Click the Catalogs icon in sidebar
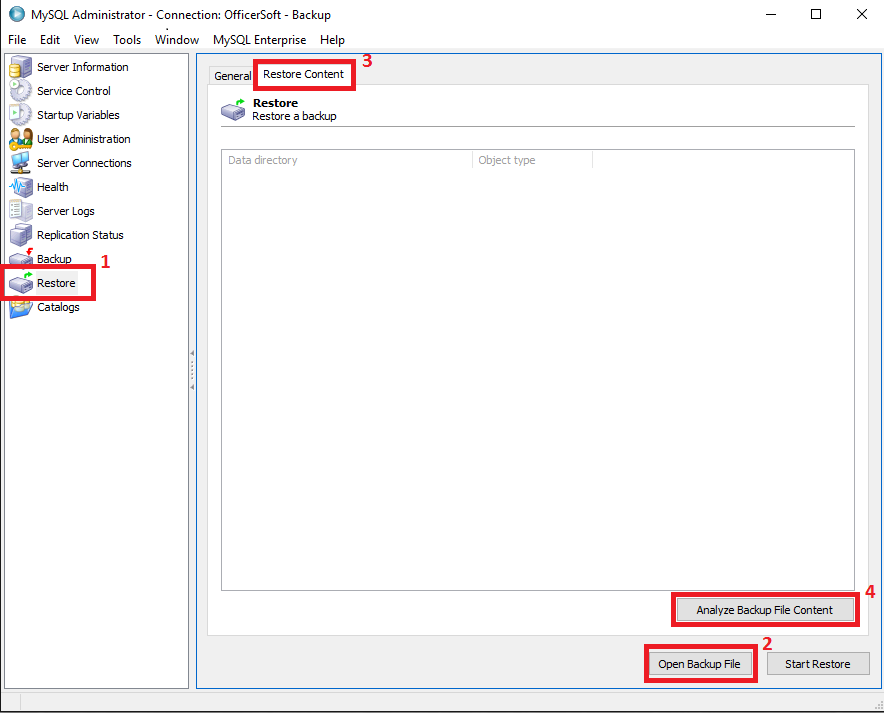The width and height of the screenshot is (884, 713). [x=21, y=308]
